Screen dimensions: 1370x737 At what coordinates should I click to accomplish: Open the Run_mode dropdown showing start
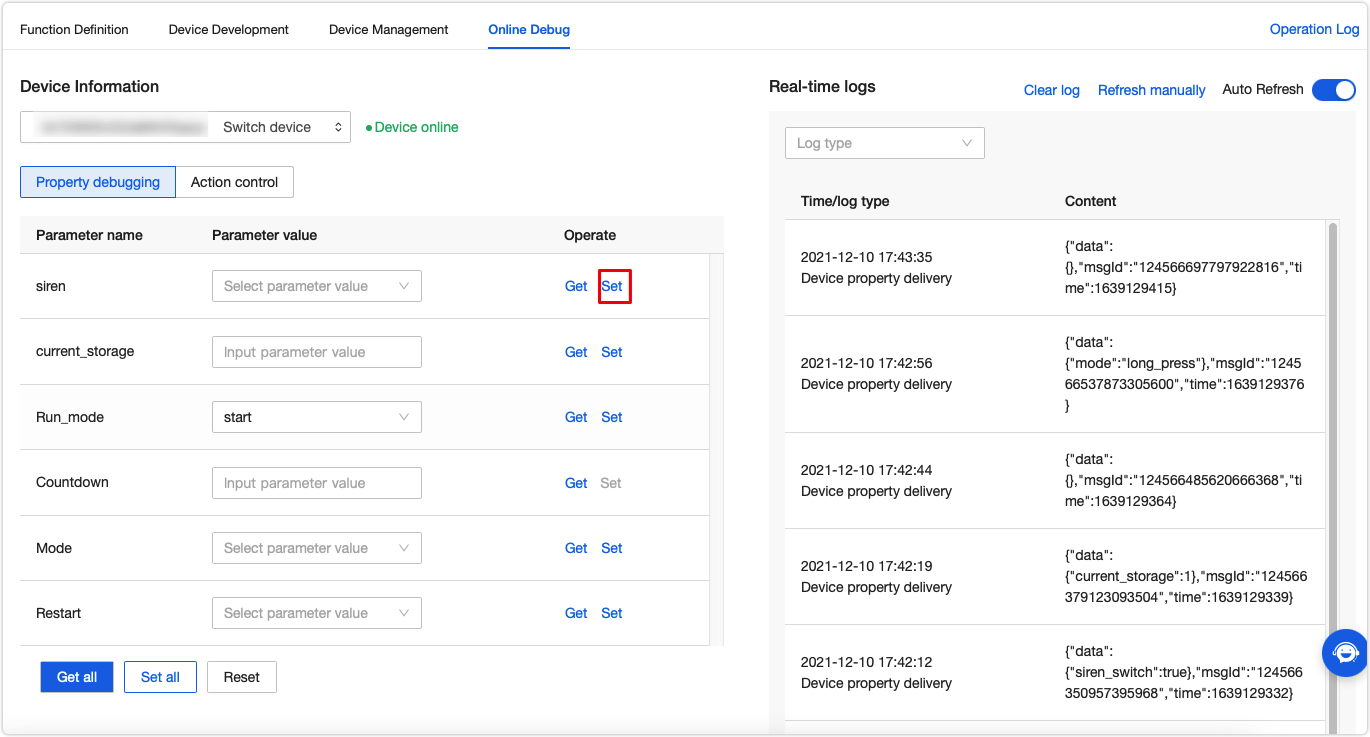[x=316, y=417]
